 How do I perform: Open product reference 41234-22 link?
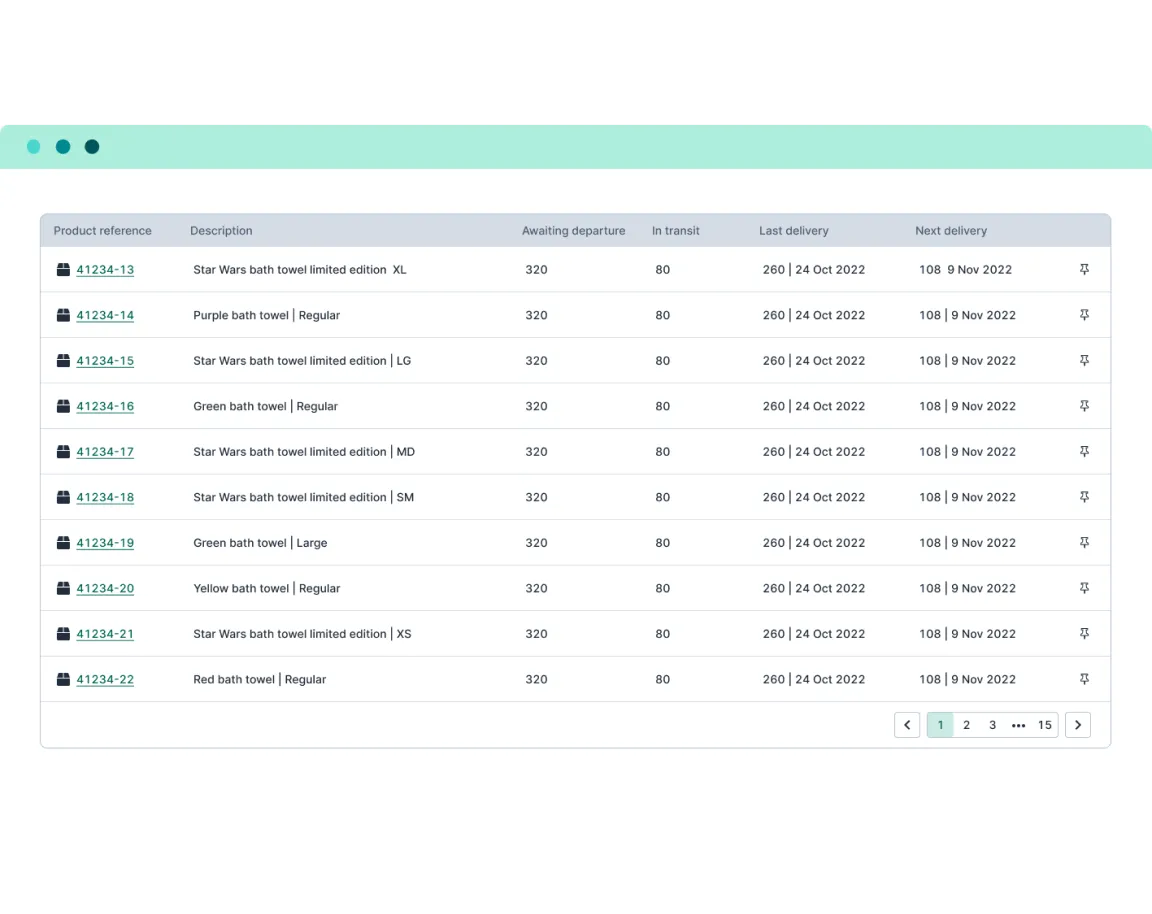(105, 680)
